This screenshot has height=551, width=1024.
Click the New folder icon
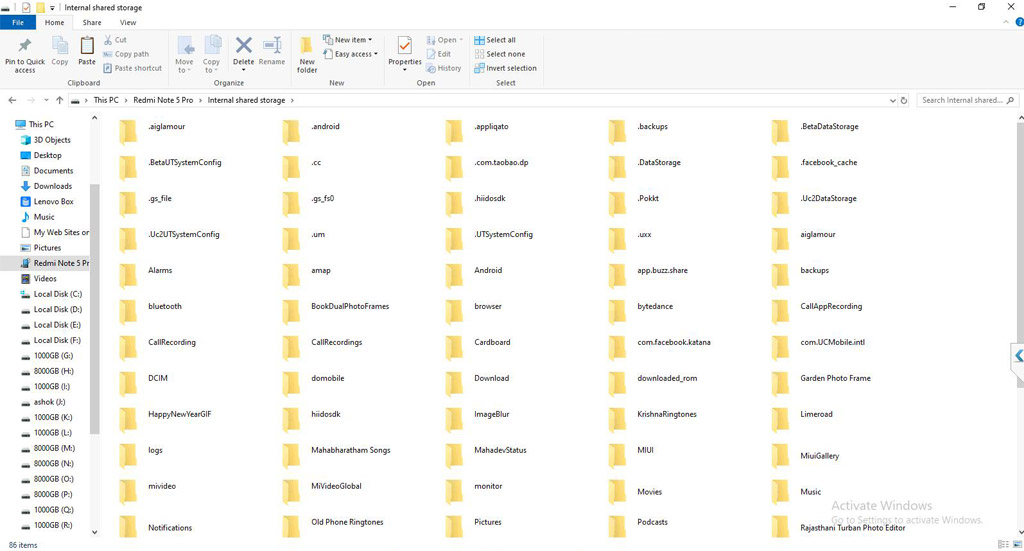coord(306,46)
